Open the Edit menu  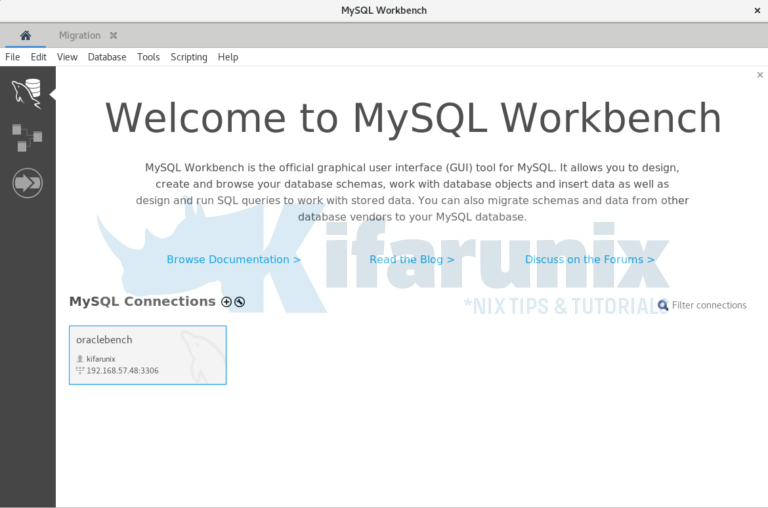pyautogui.click(x=38, y=57)
